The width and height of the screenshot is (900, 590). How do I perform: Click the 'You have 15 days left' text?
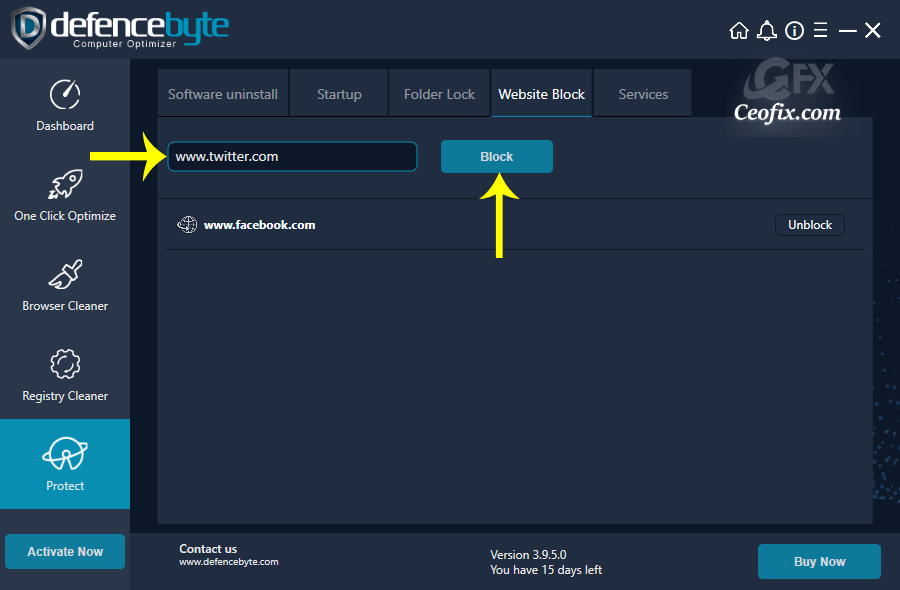[x=546, y=570]
